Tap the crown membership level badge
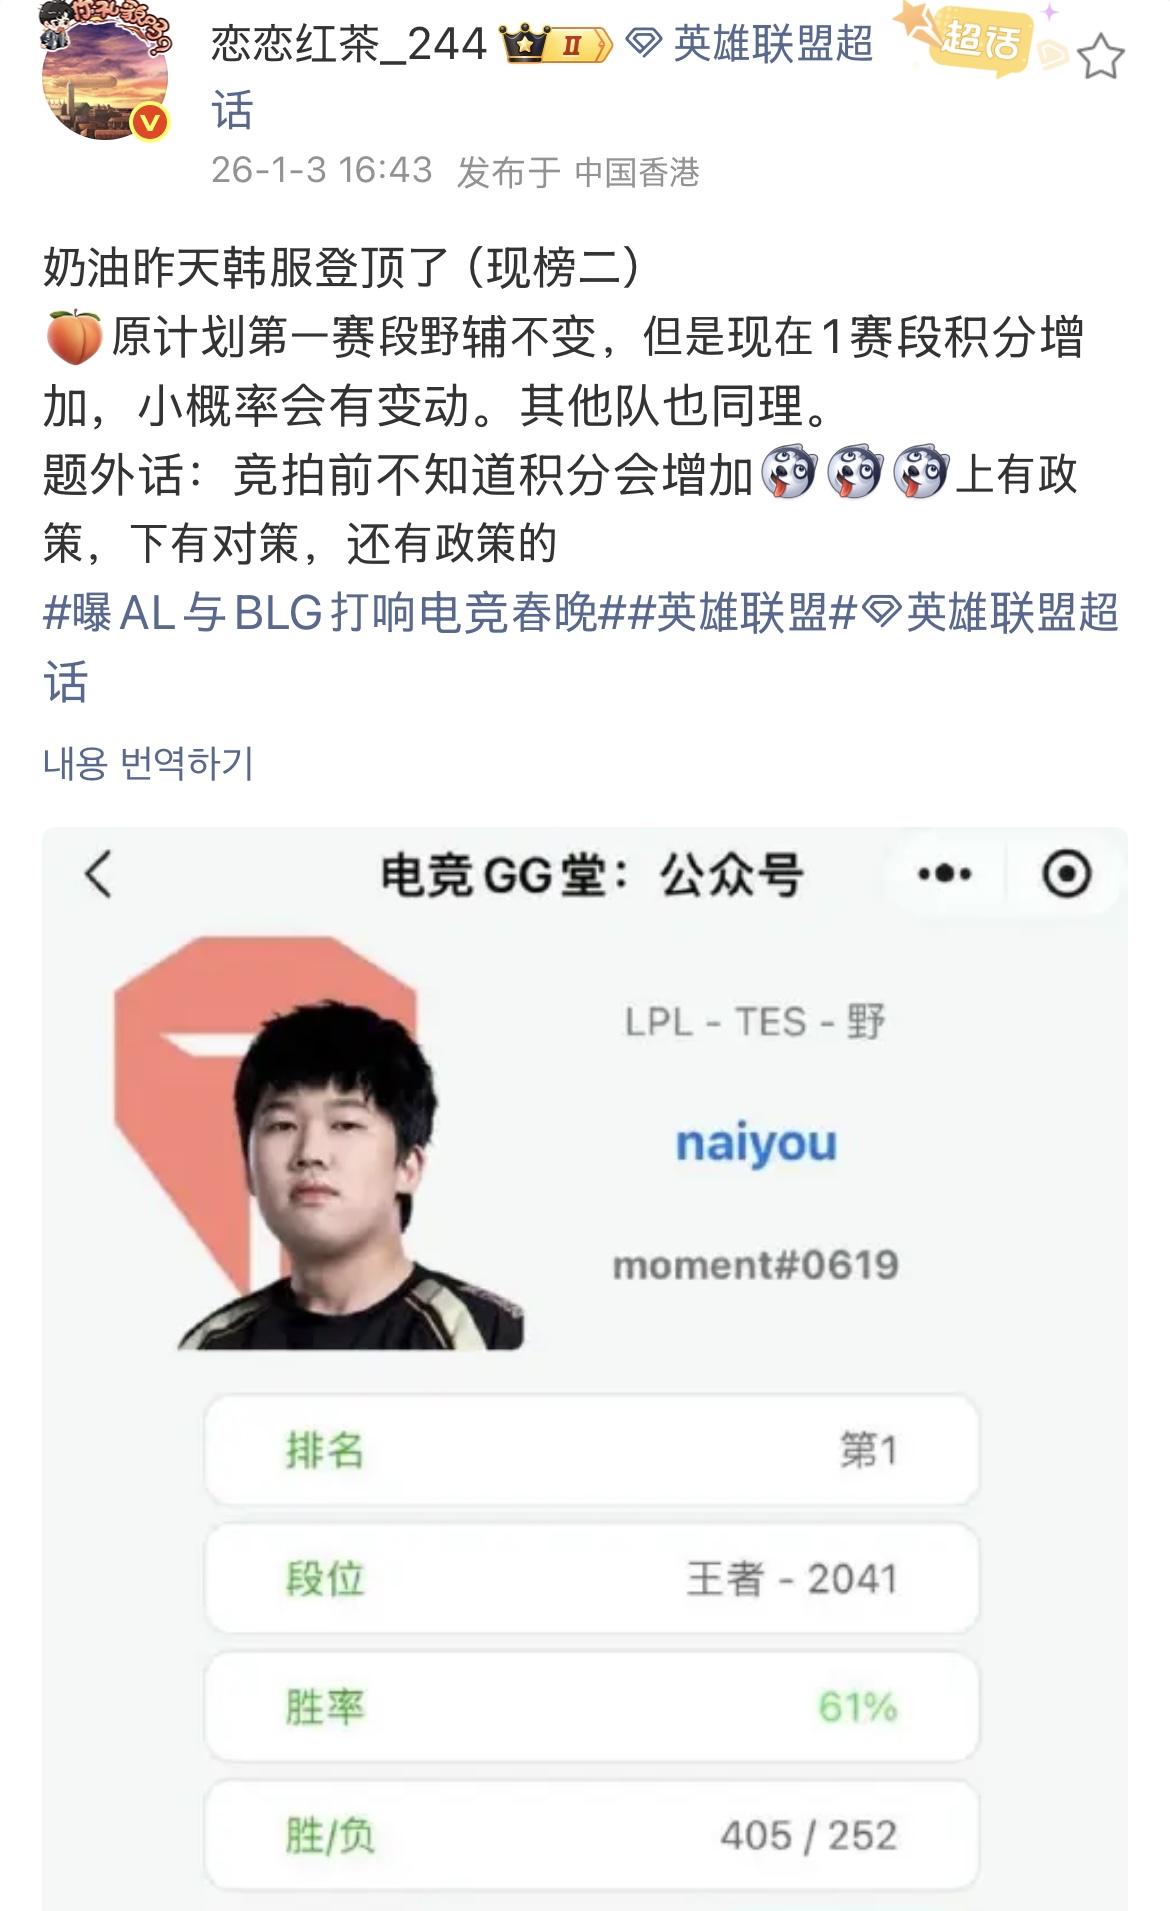1170x1911 pixels. click(x=556, y=44)
